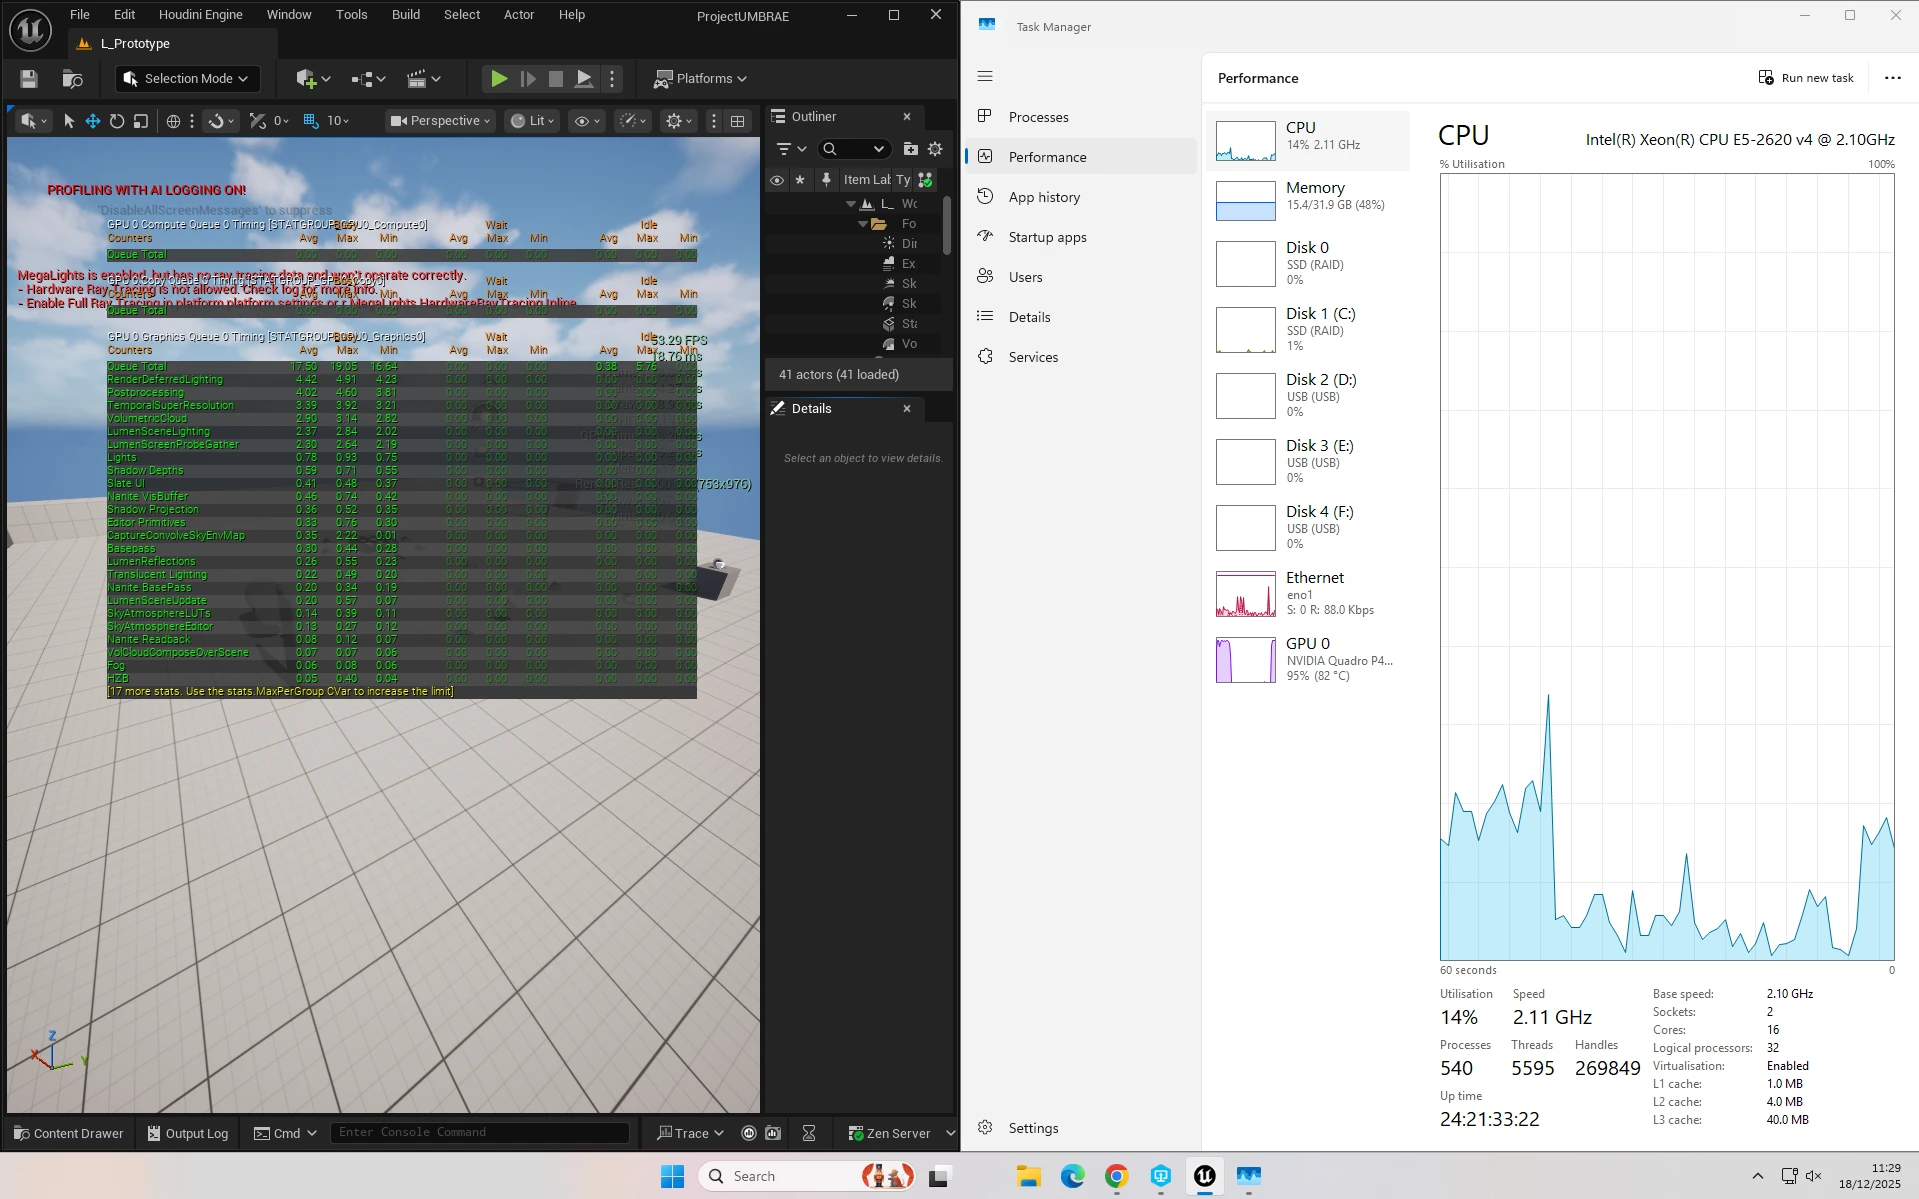Open Task Manager Settings

pos(1080,1128)
